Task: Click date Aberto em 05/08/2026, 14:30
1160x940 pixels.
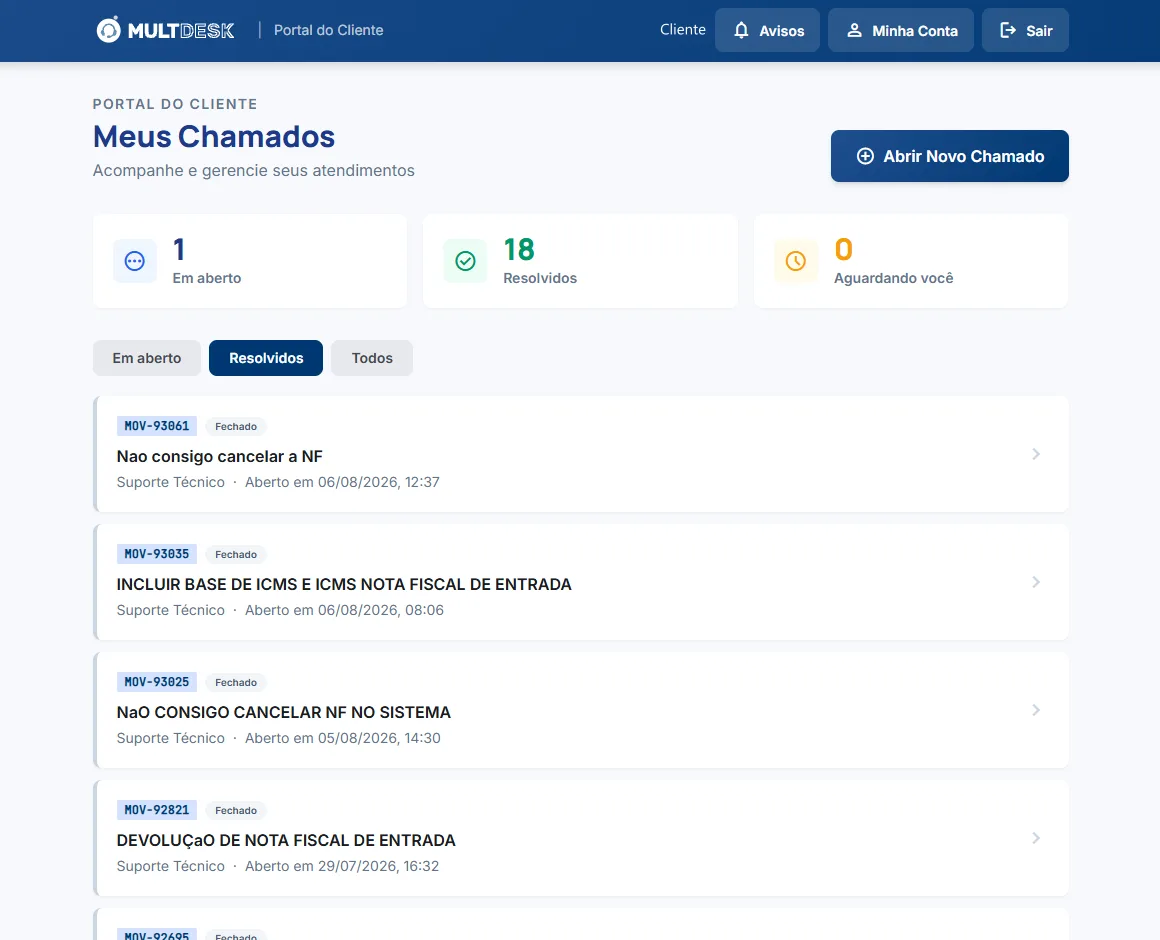Action: tap(343, 738)
